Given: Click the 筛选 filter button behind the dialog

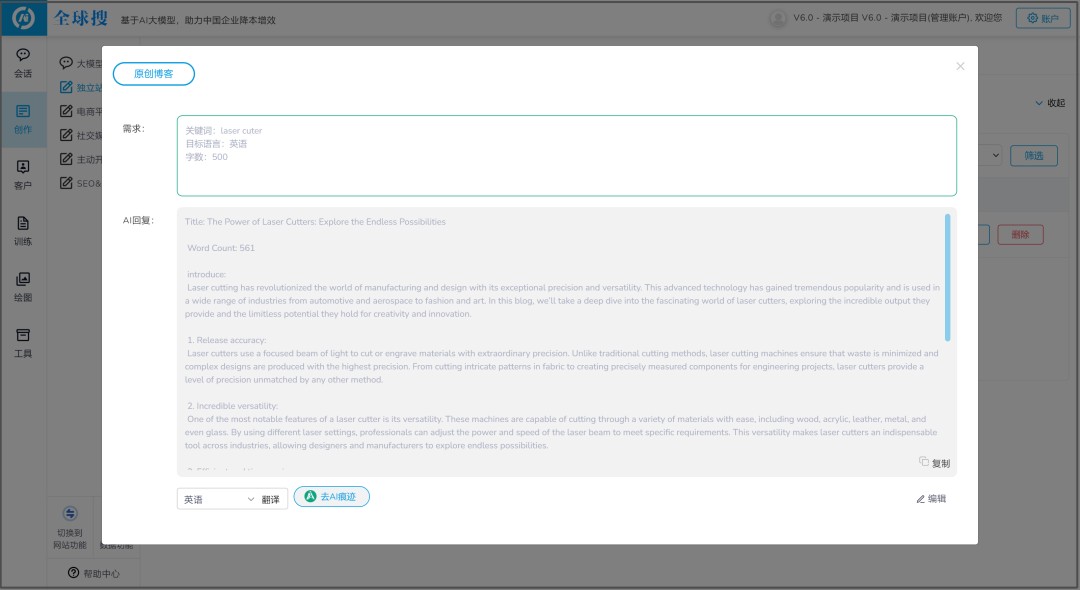Looking at the screenshot, I should 1033,156.
